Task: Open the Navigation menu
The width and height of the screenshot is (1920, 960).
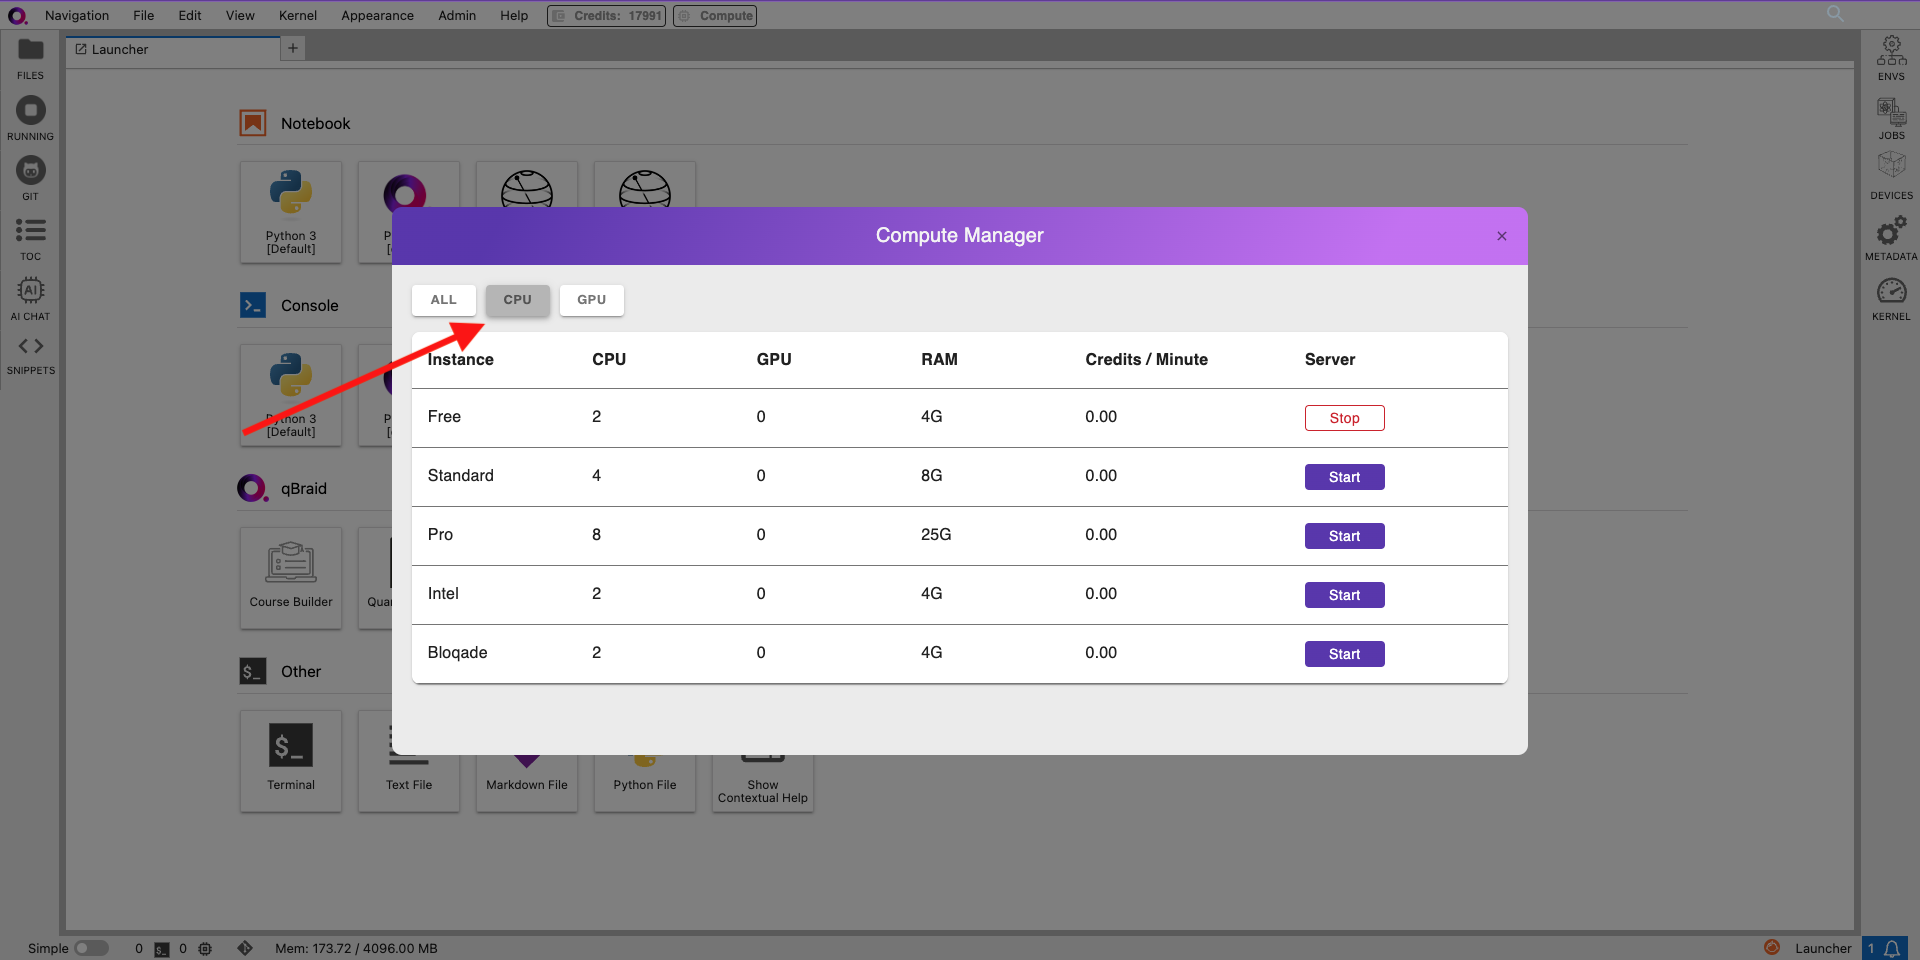Action: 77,15
